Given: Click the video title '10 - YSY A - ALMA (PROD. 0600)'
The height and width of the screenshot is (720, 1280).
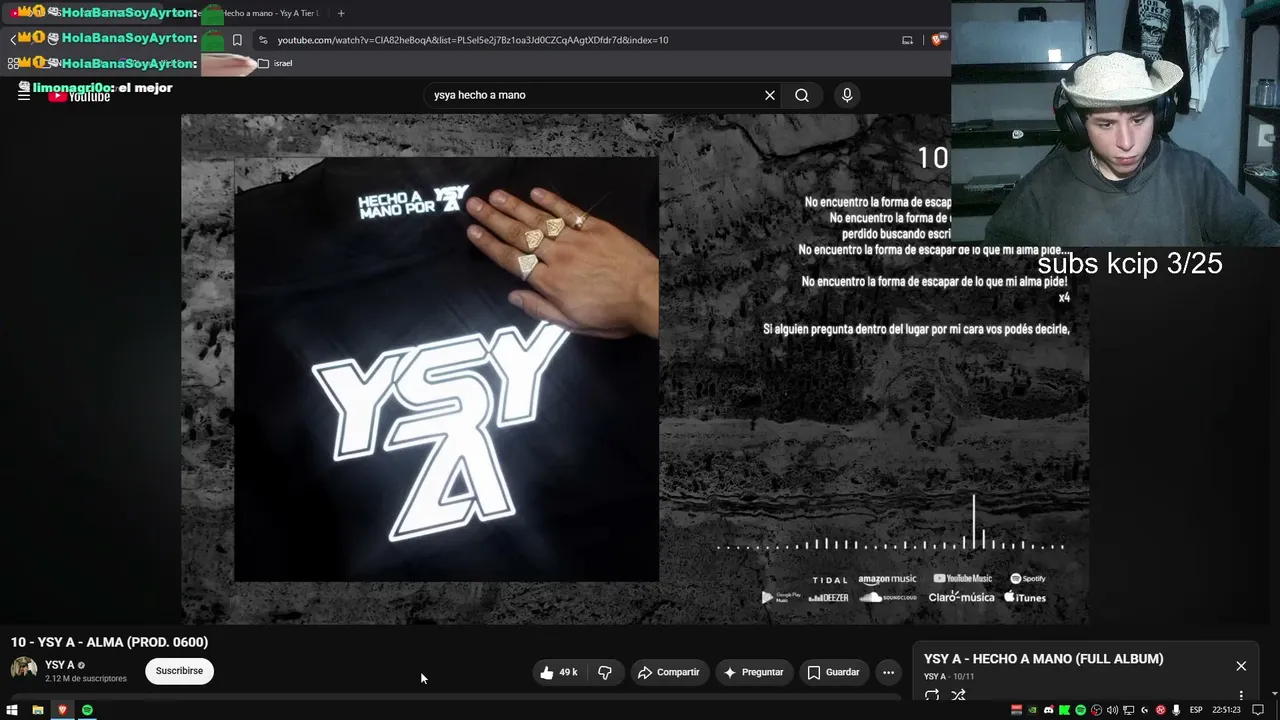Looking at the screenshot, I should pos(110,642).
